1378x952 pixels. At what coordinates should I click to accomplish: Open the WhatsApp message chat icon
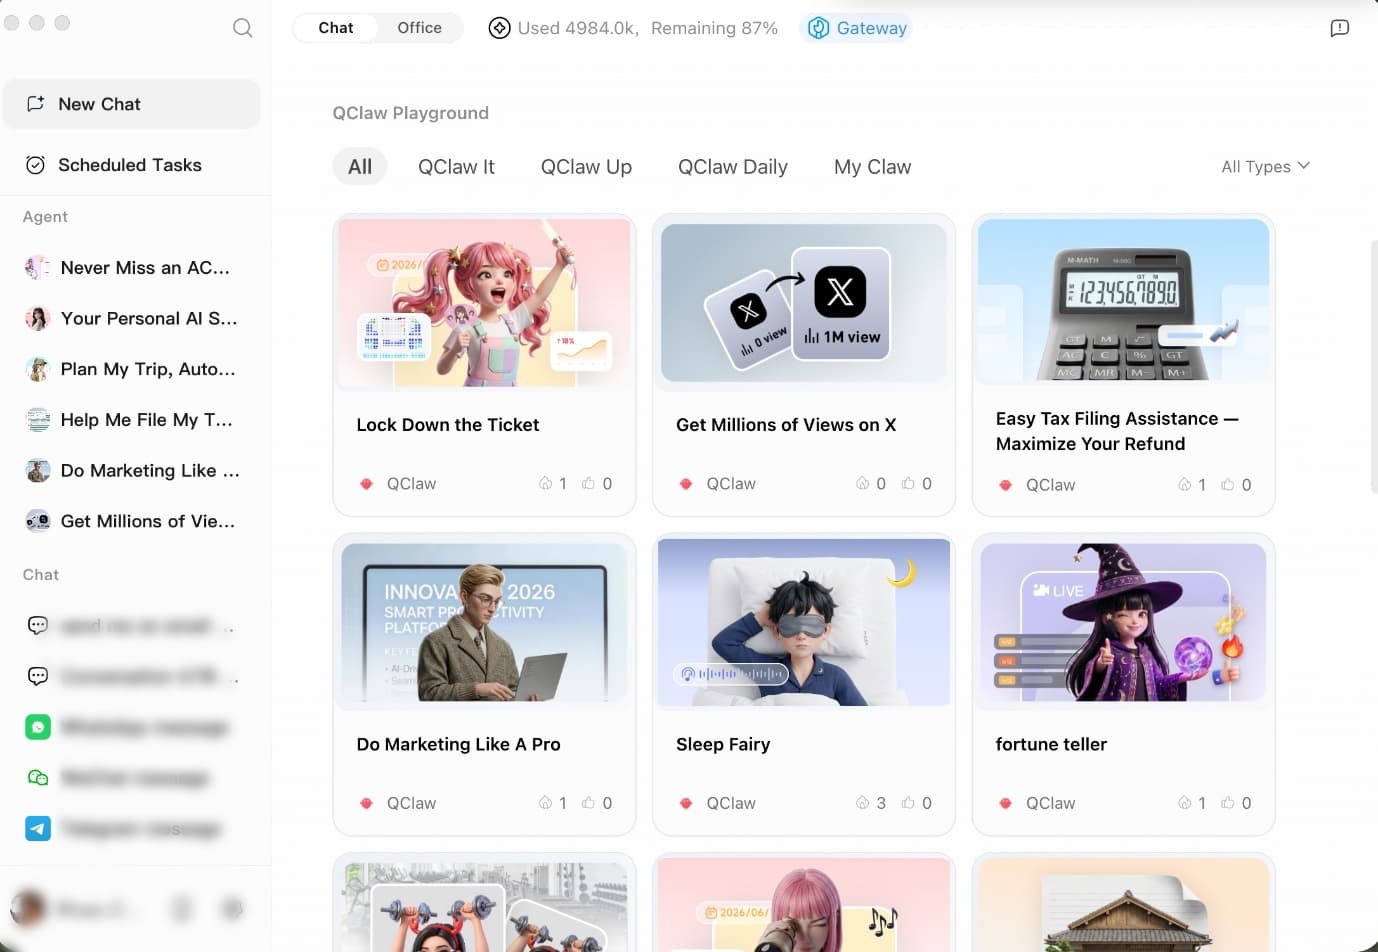pyautogui.click(x=37, y=727)
